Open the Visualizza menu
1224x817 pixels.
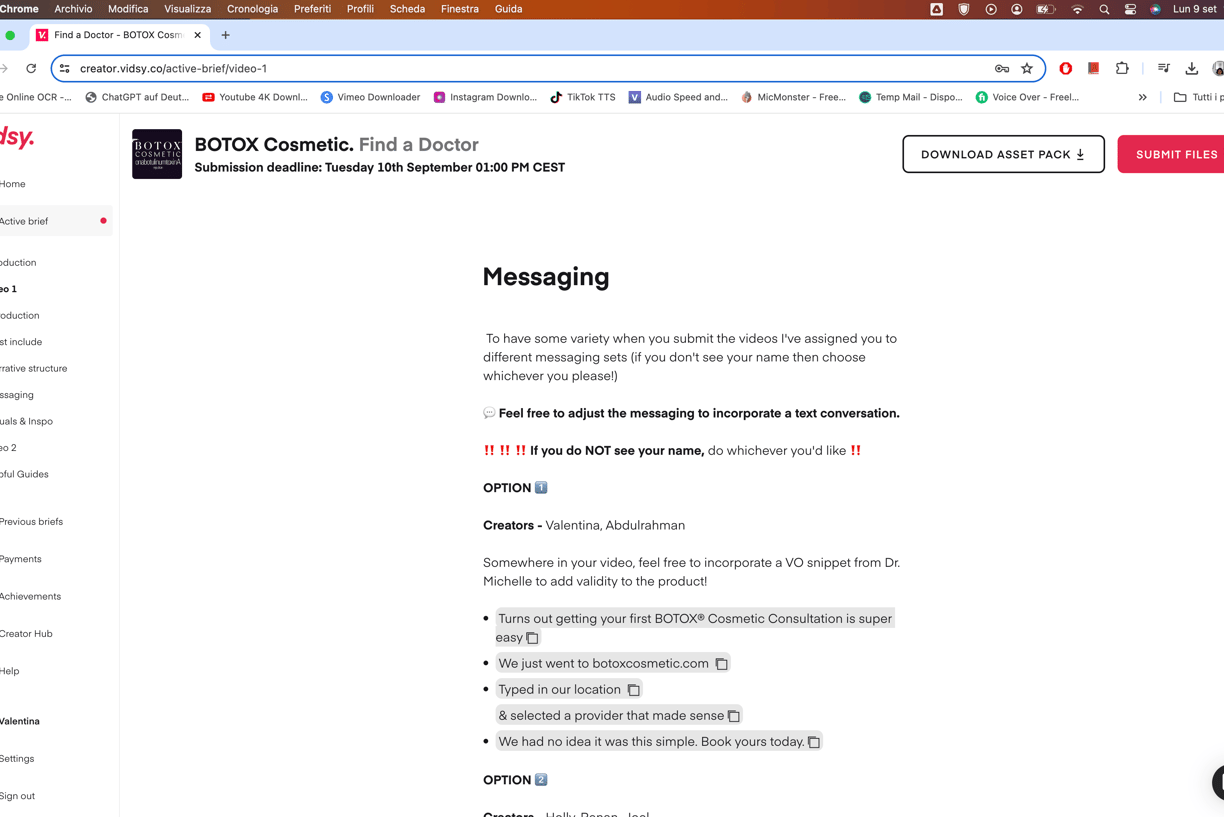point(188,9)
